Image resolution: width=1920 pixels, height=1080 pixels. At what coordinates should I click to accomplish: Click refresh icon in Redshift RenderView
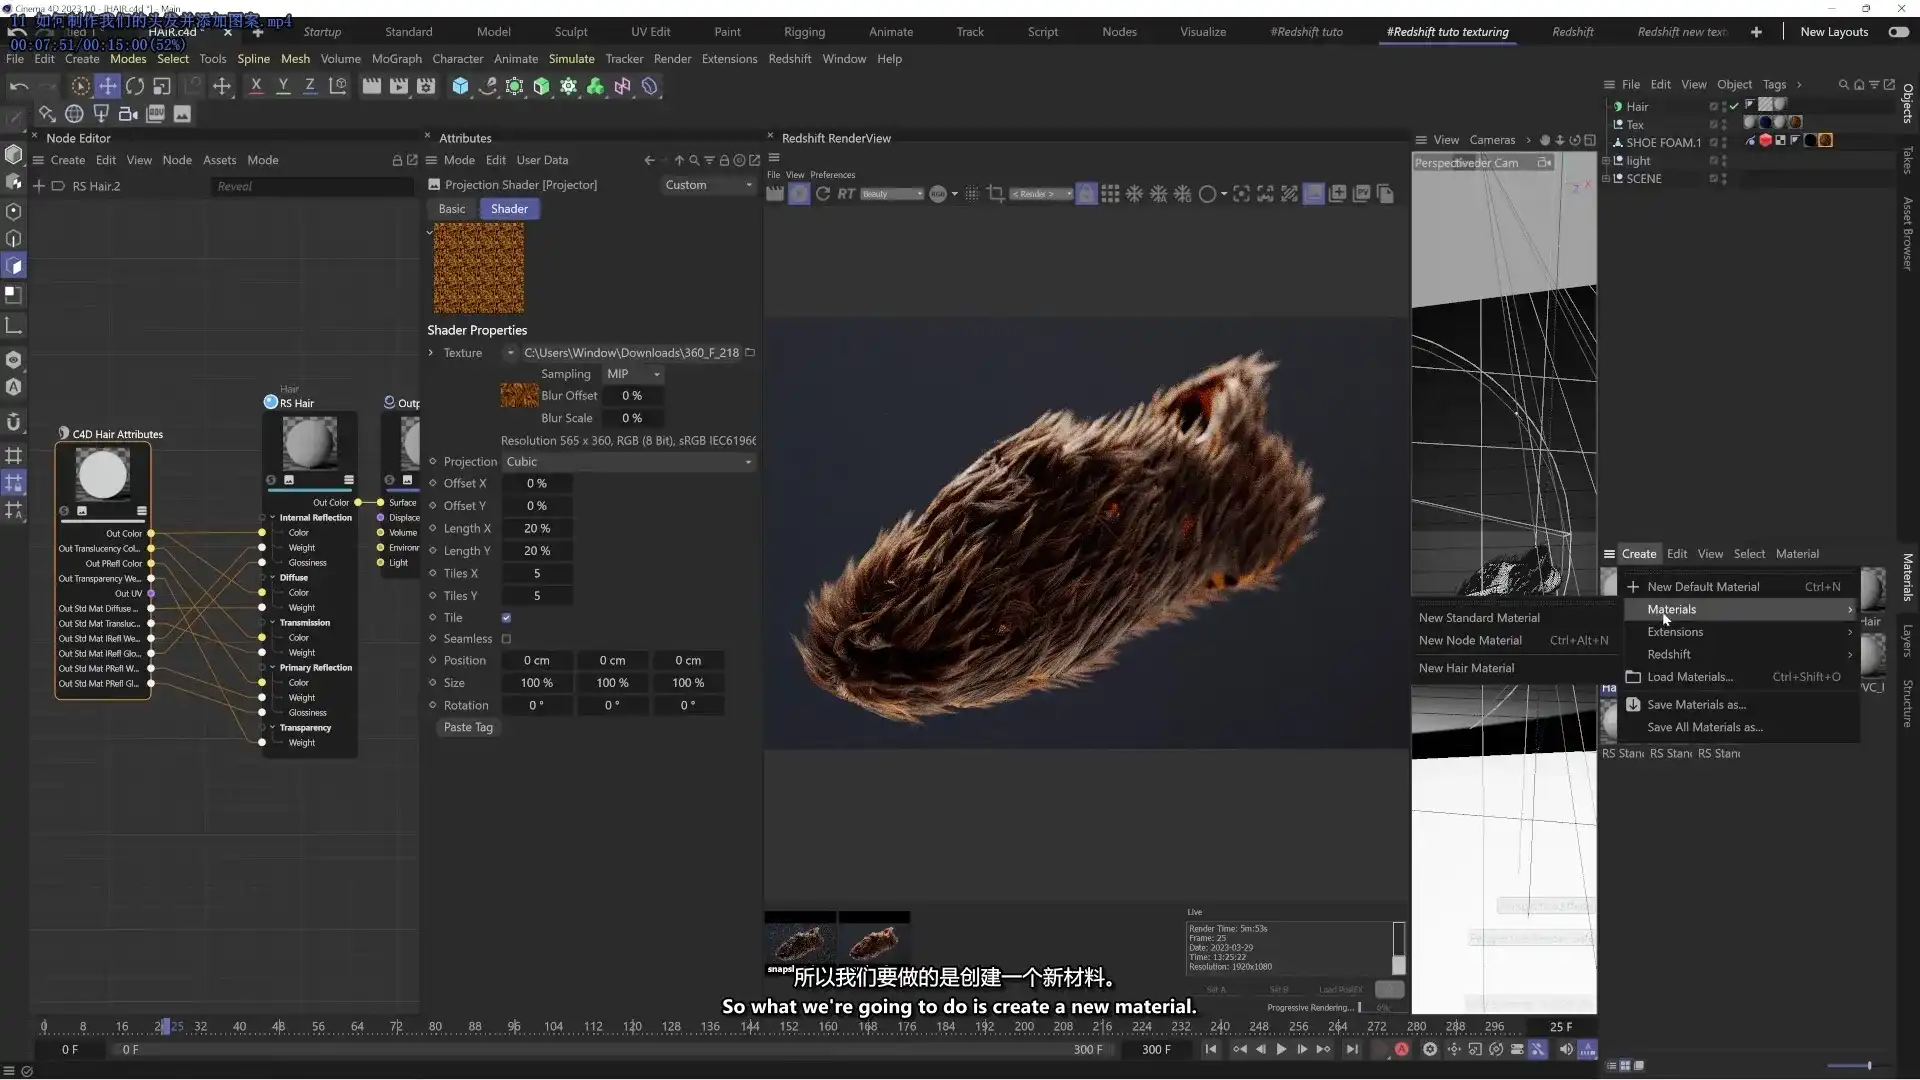point(823,194)
